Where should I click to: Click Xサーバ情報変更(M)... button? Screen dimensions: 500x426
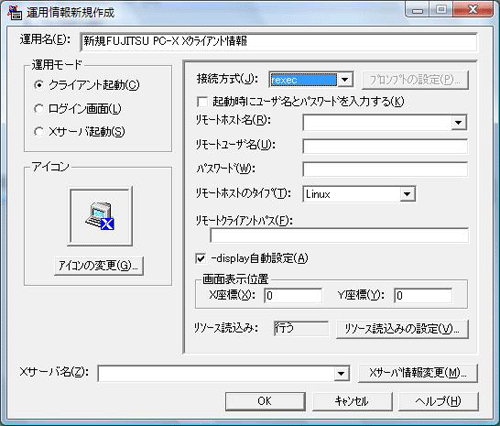point(418,373)
